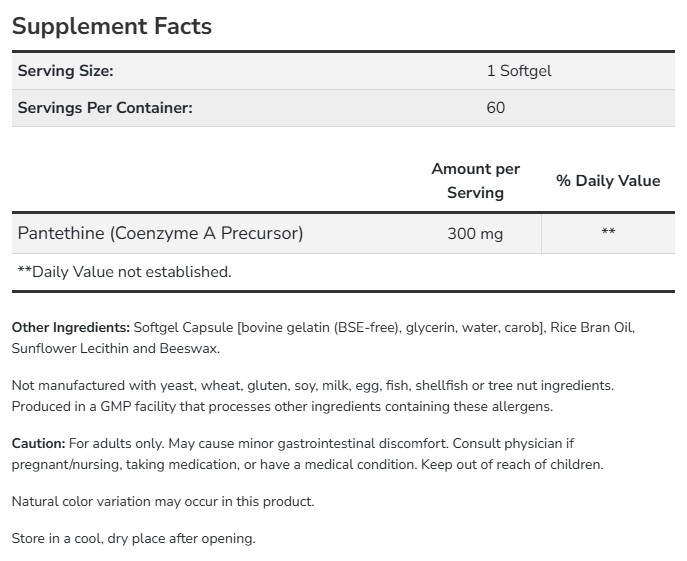Click the Store in a cool, dry place line
687x561 pixels.
coord(133,538)
